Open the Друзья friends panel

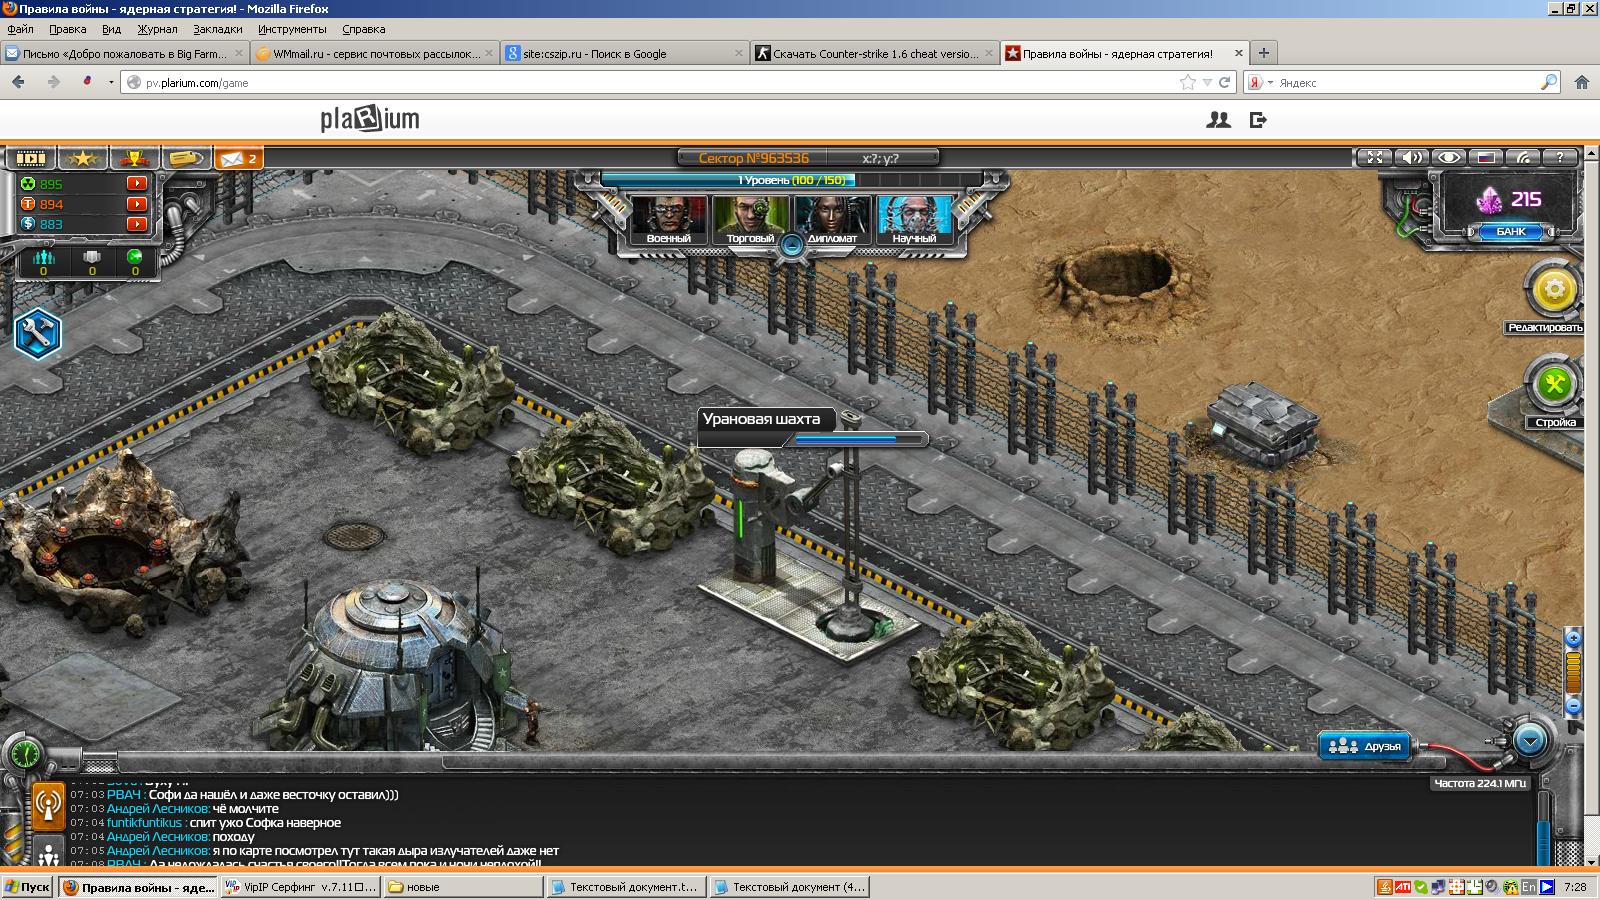pyautogui.click(x=1366, y=746)
